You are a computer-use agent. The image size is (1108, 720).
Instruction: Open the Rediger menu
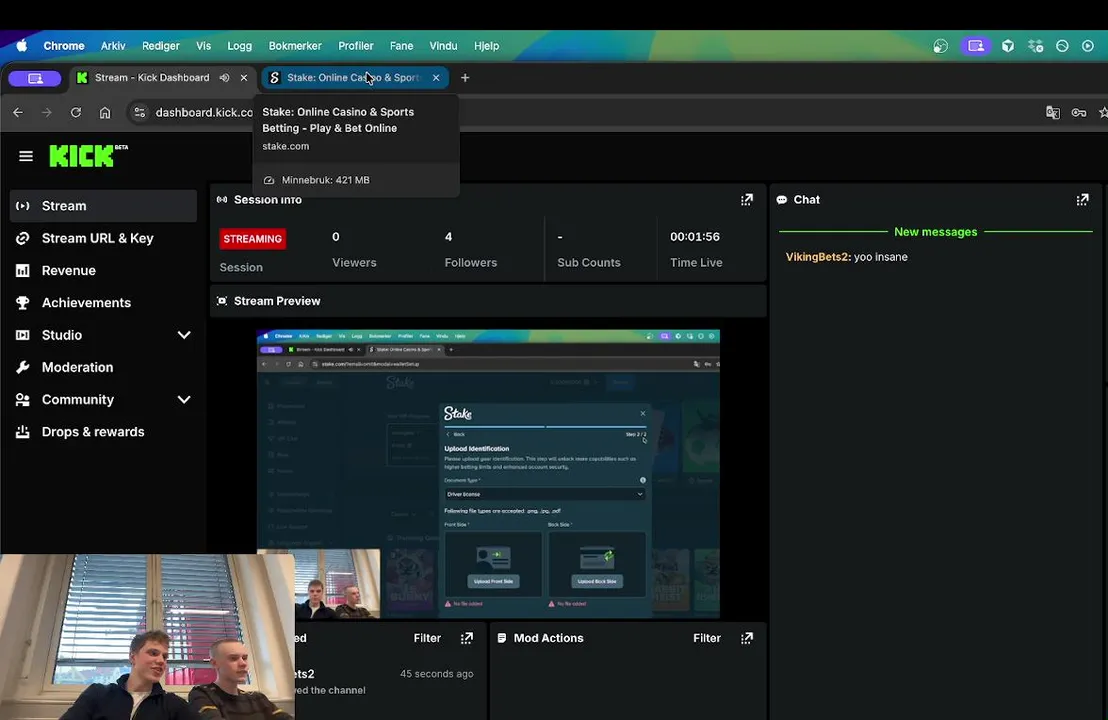[160, 46]
